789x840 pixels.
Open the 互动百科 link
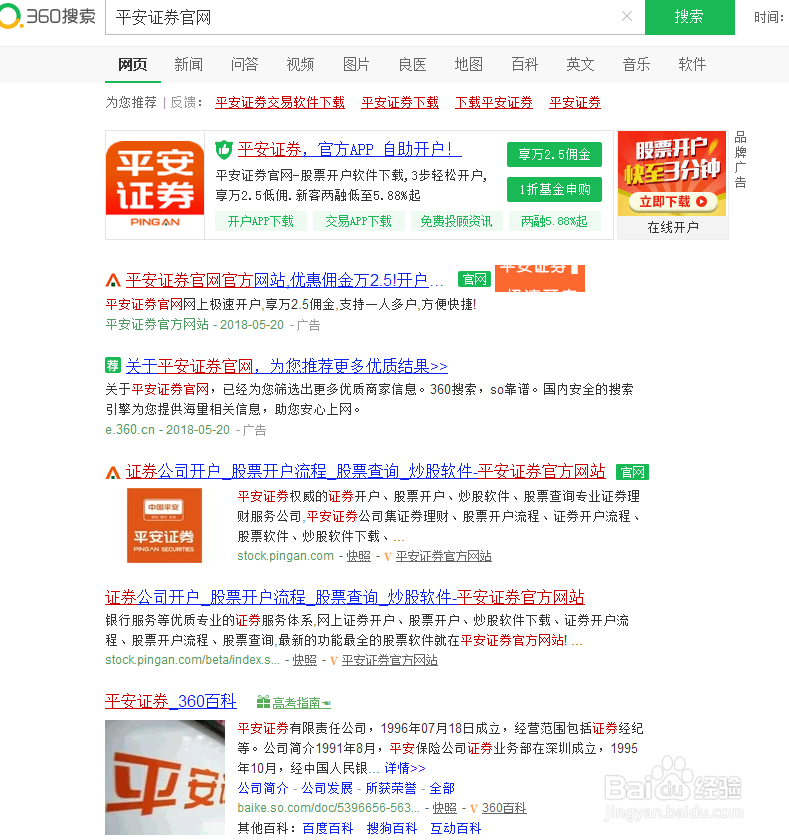456,828
